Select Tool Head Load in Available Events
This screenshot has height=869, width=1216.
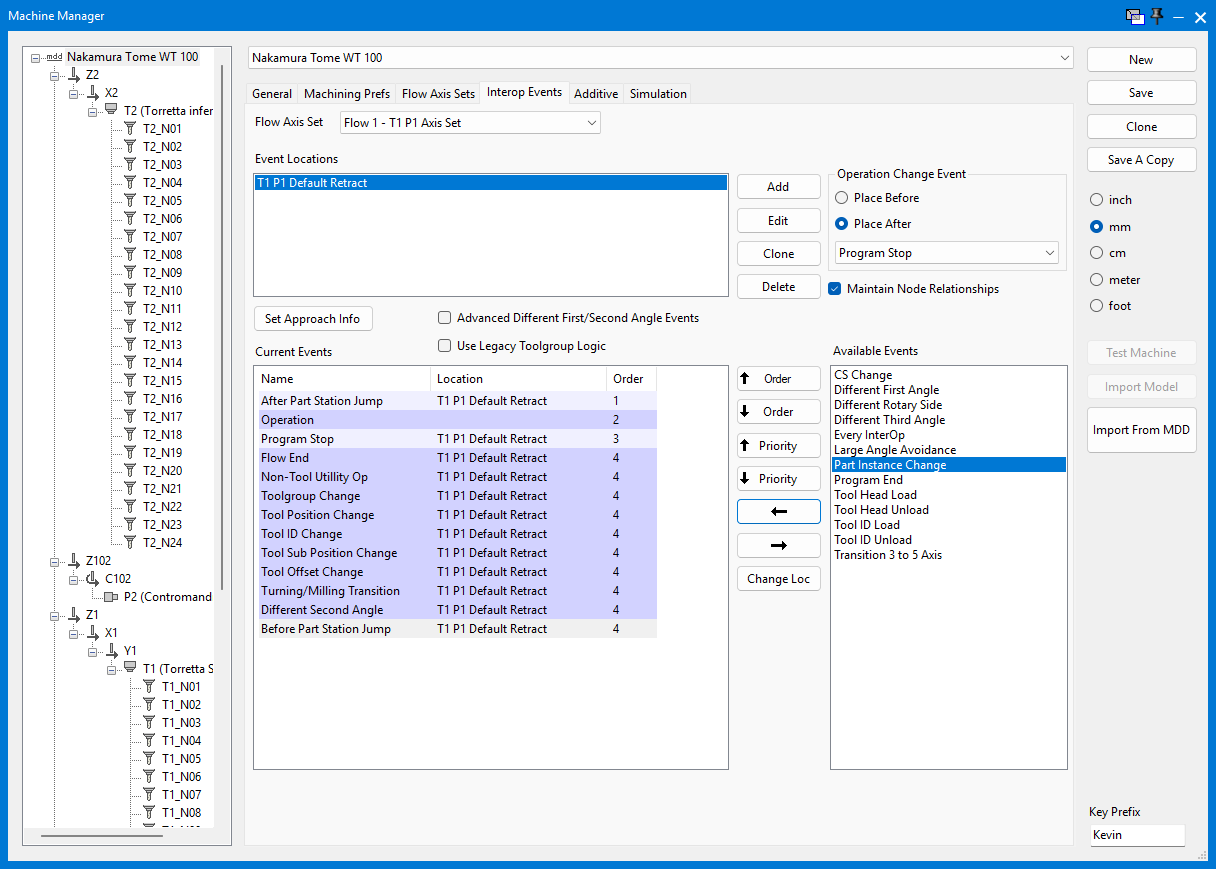(x=949, y=495)
